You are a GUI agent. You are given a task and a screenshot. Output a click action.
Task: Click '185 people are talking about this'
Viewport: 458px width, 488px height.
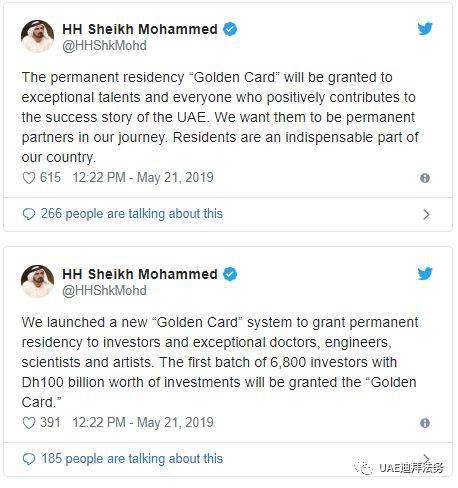(x=132, y=459)
